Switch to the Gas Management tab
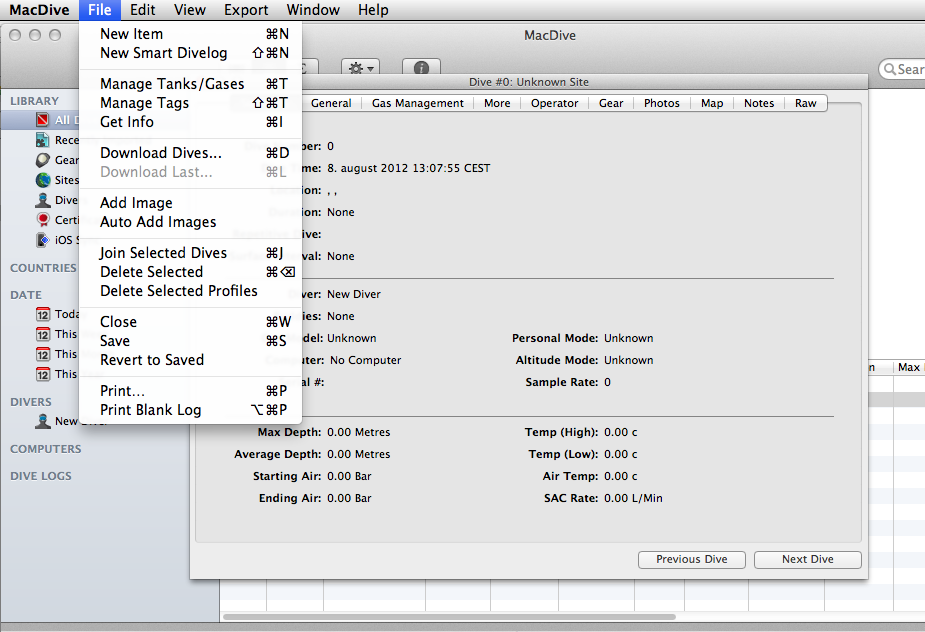Viewport: 925px width, 632px height. pyautogui.click(x=418, y=103)
